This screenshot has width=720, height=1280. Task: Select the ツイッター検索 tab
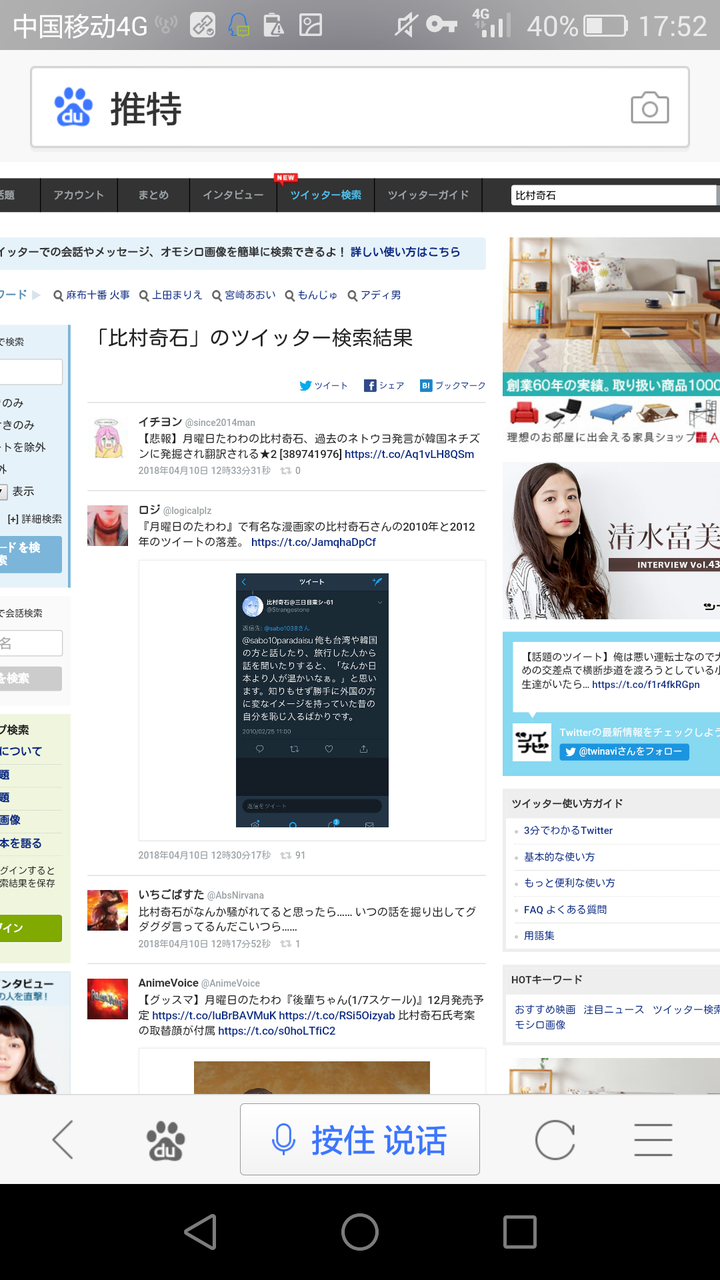pos(326,195)
